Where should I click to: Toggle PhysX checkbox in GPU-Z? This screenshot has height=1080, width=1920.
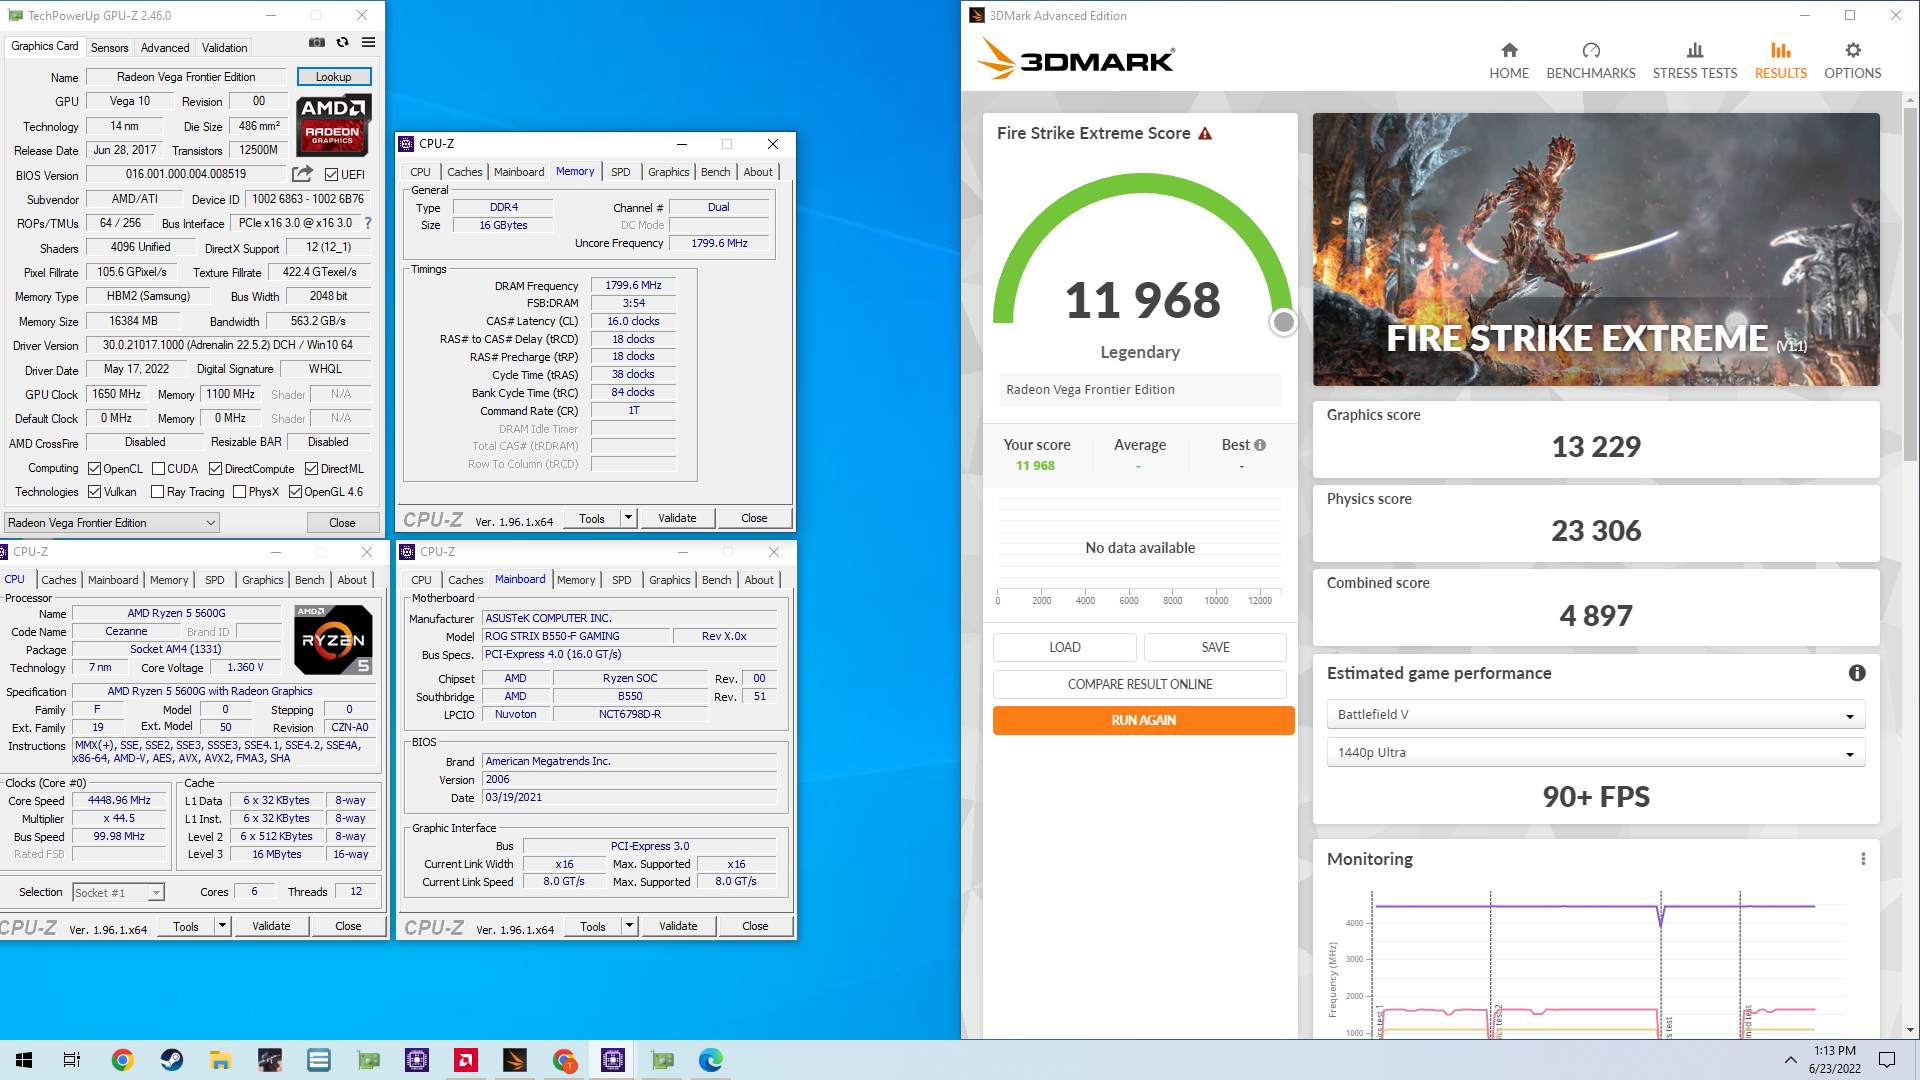coord(239,492)
